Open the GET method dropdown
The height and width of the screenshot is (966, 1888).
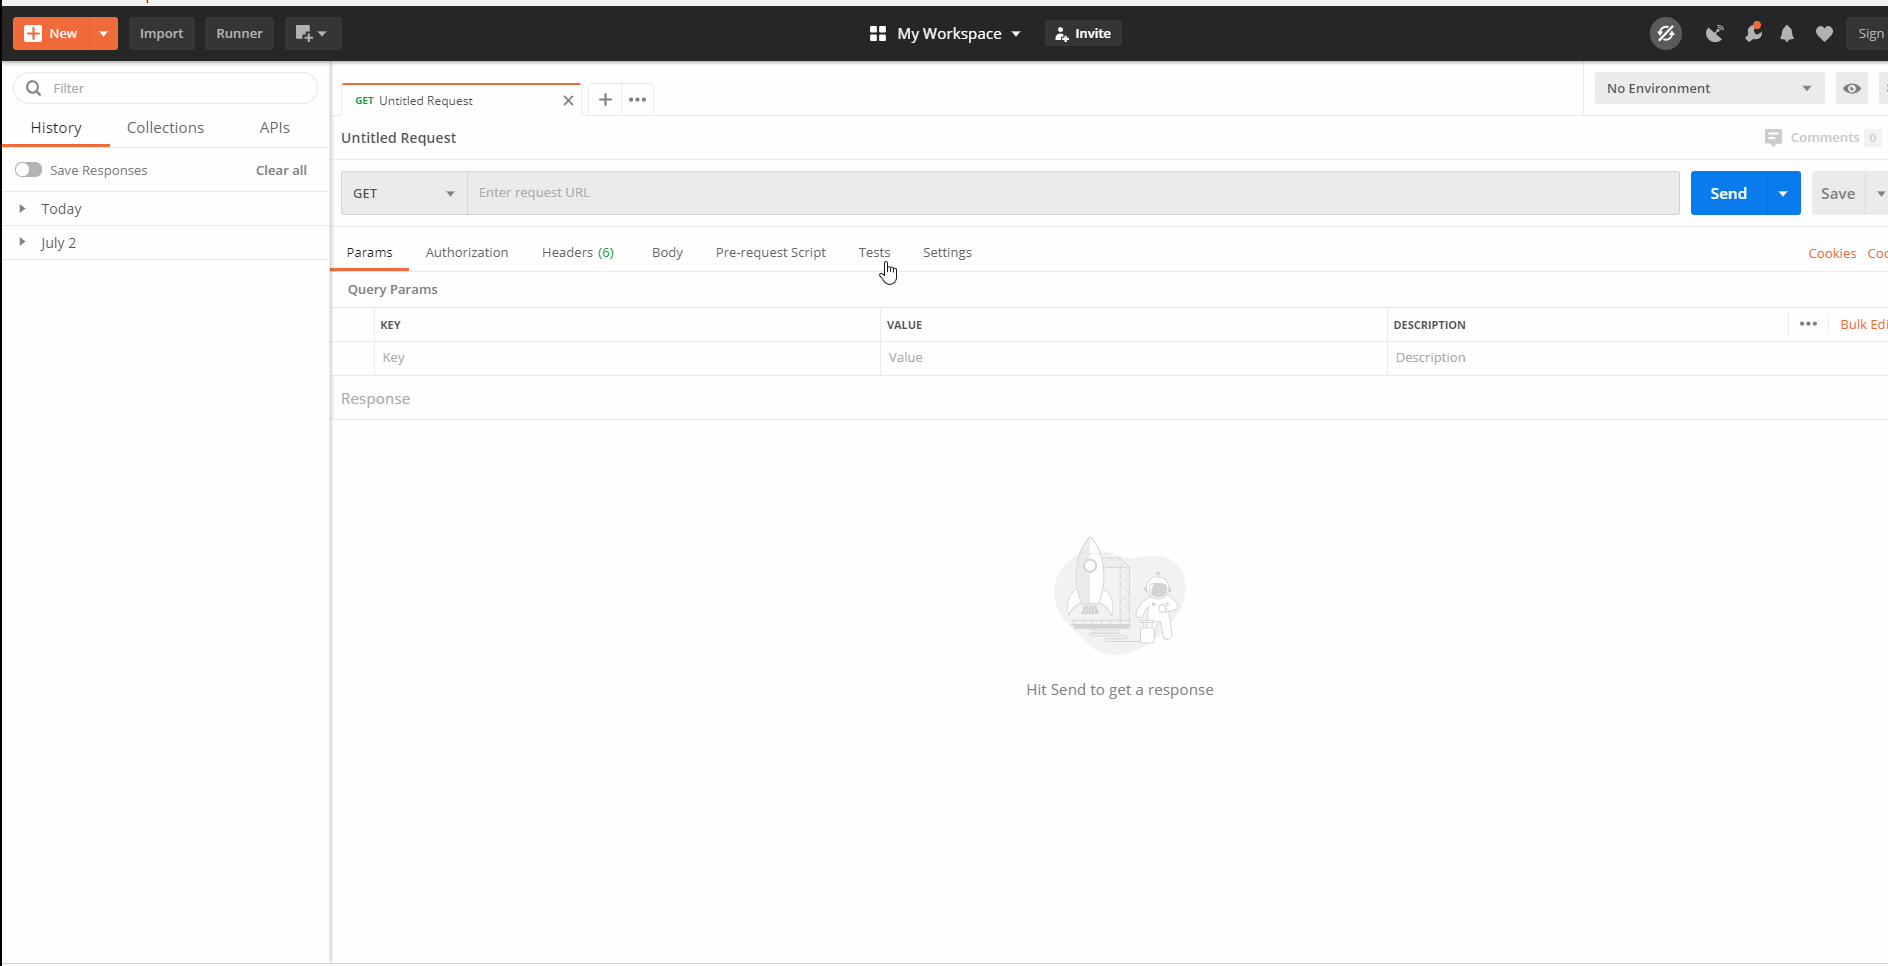point(403,193)
